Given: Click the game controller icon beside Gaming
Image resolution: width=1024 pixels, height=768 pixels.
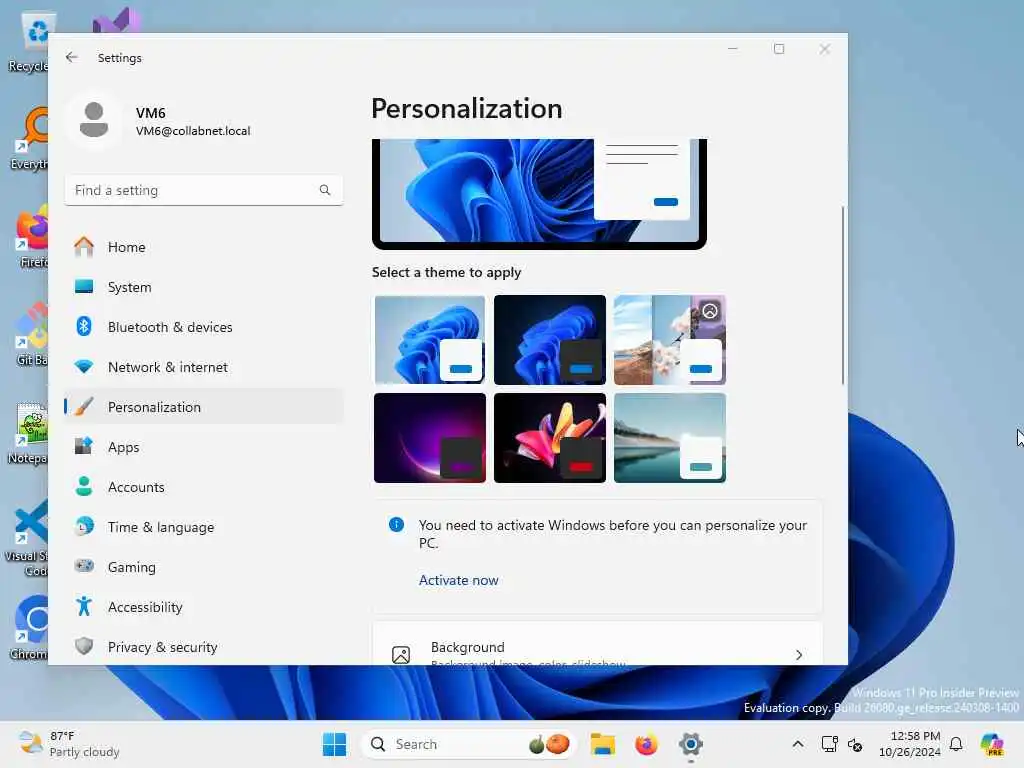Looking at the screenshot, I should [x=84, y=566].
